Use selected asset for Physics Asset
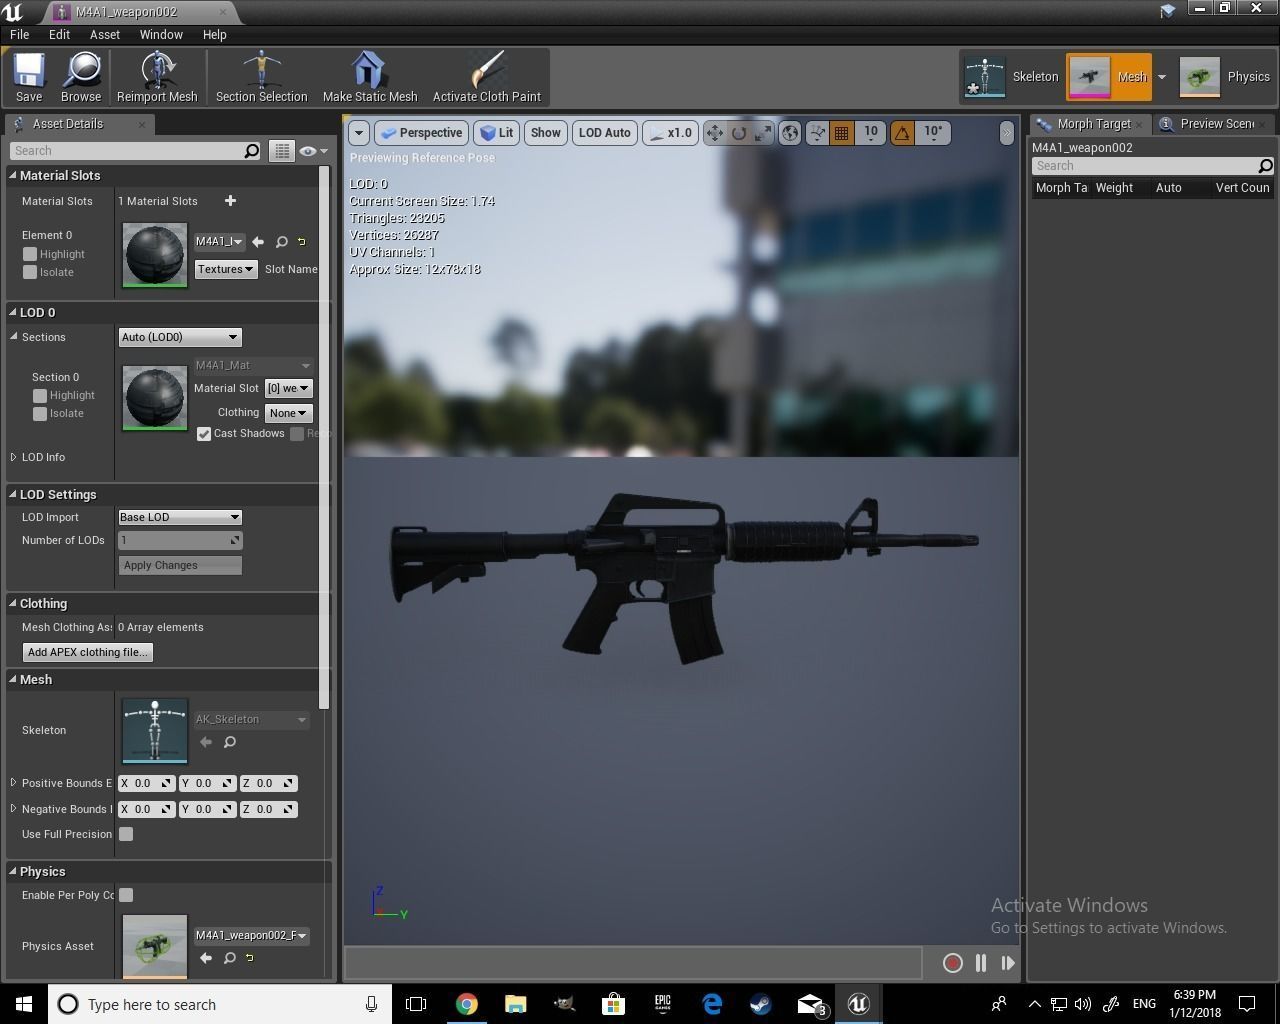This screenshot has width=1280, height=1024. (x=206, y=958)
